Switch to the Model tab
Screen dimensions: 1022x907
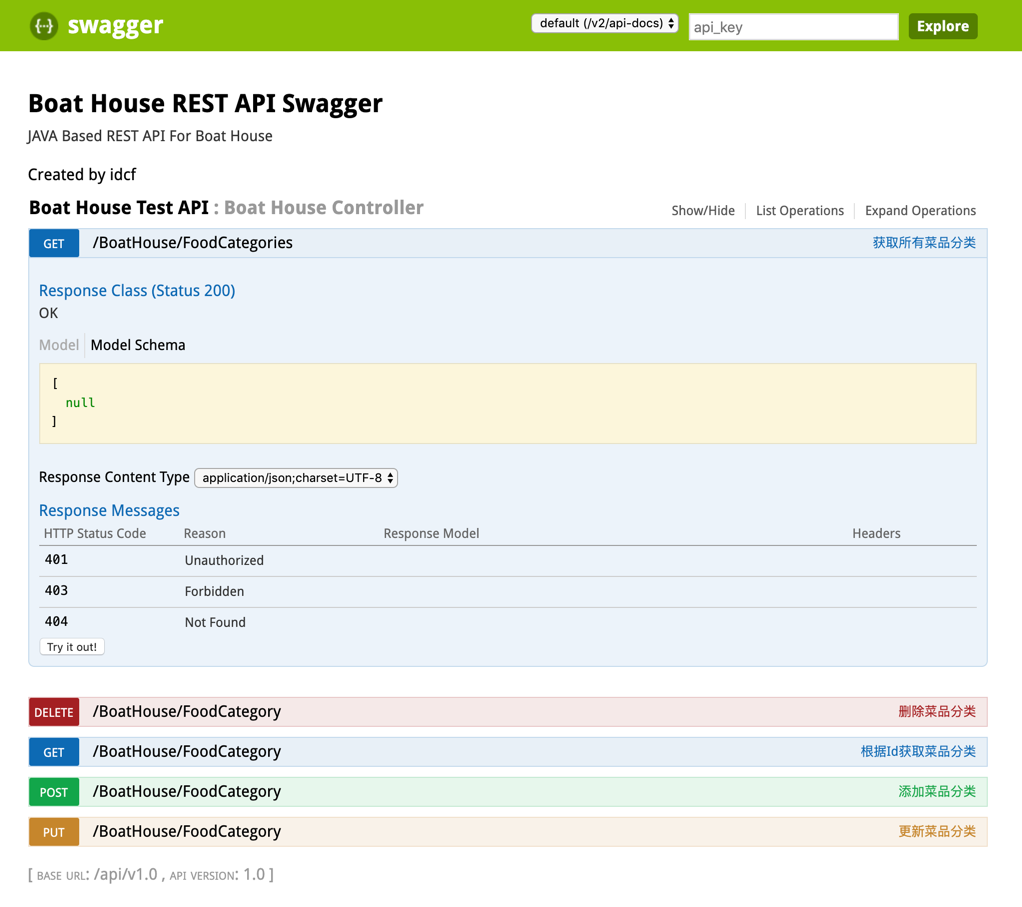(58, 345)
